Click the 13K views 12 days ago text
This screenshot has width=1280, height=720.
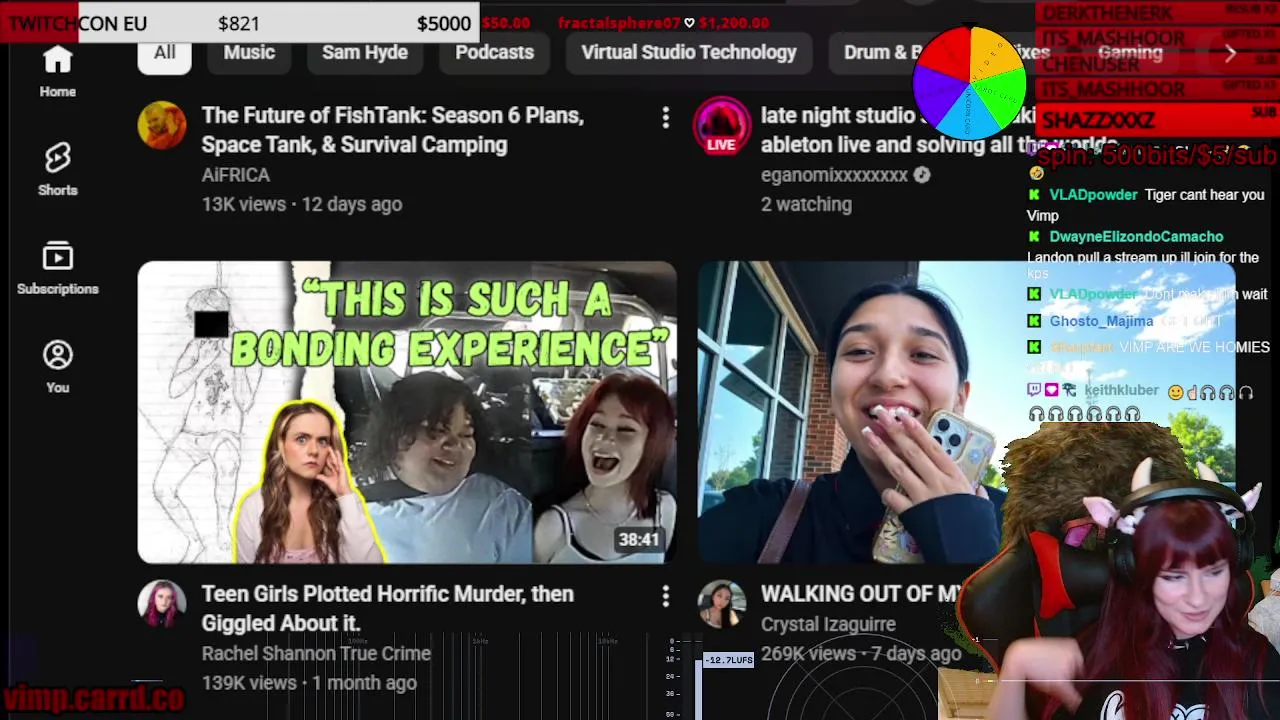tap(302, 204)
